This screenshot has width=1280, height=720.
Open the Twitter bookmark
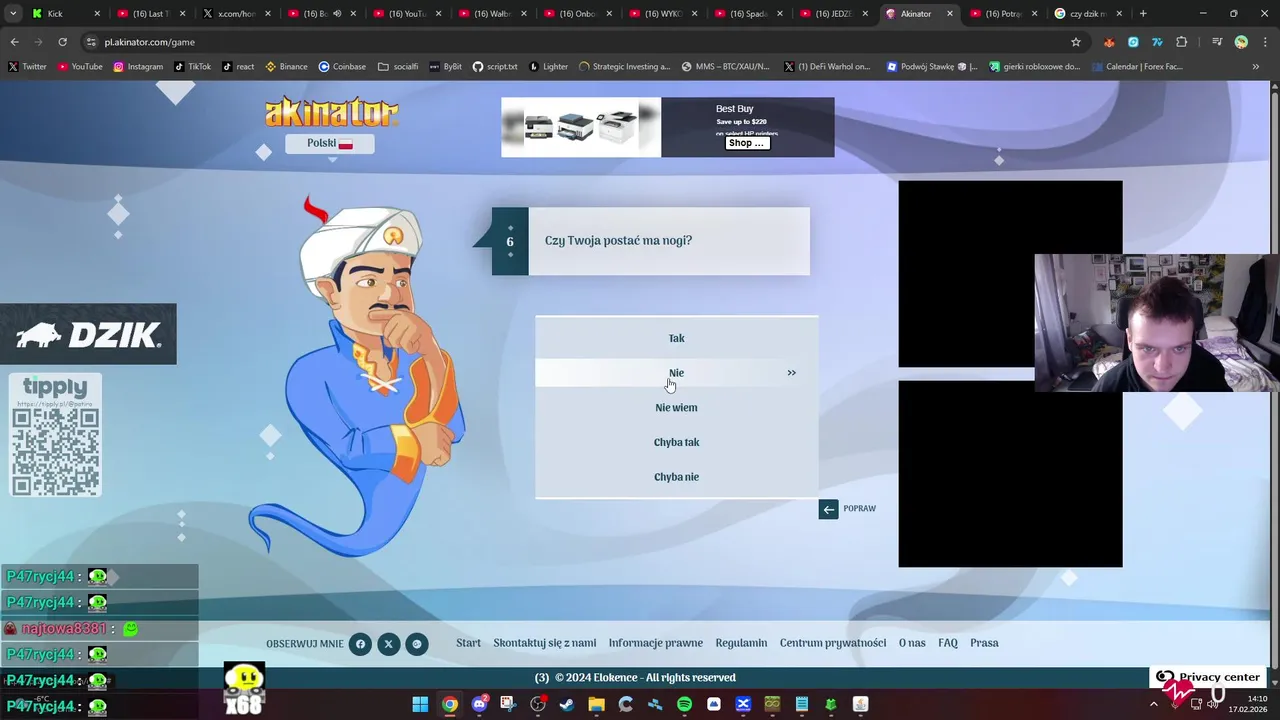click(27, 67)
